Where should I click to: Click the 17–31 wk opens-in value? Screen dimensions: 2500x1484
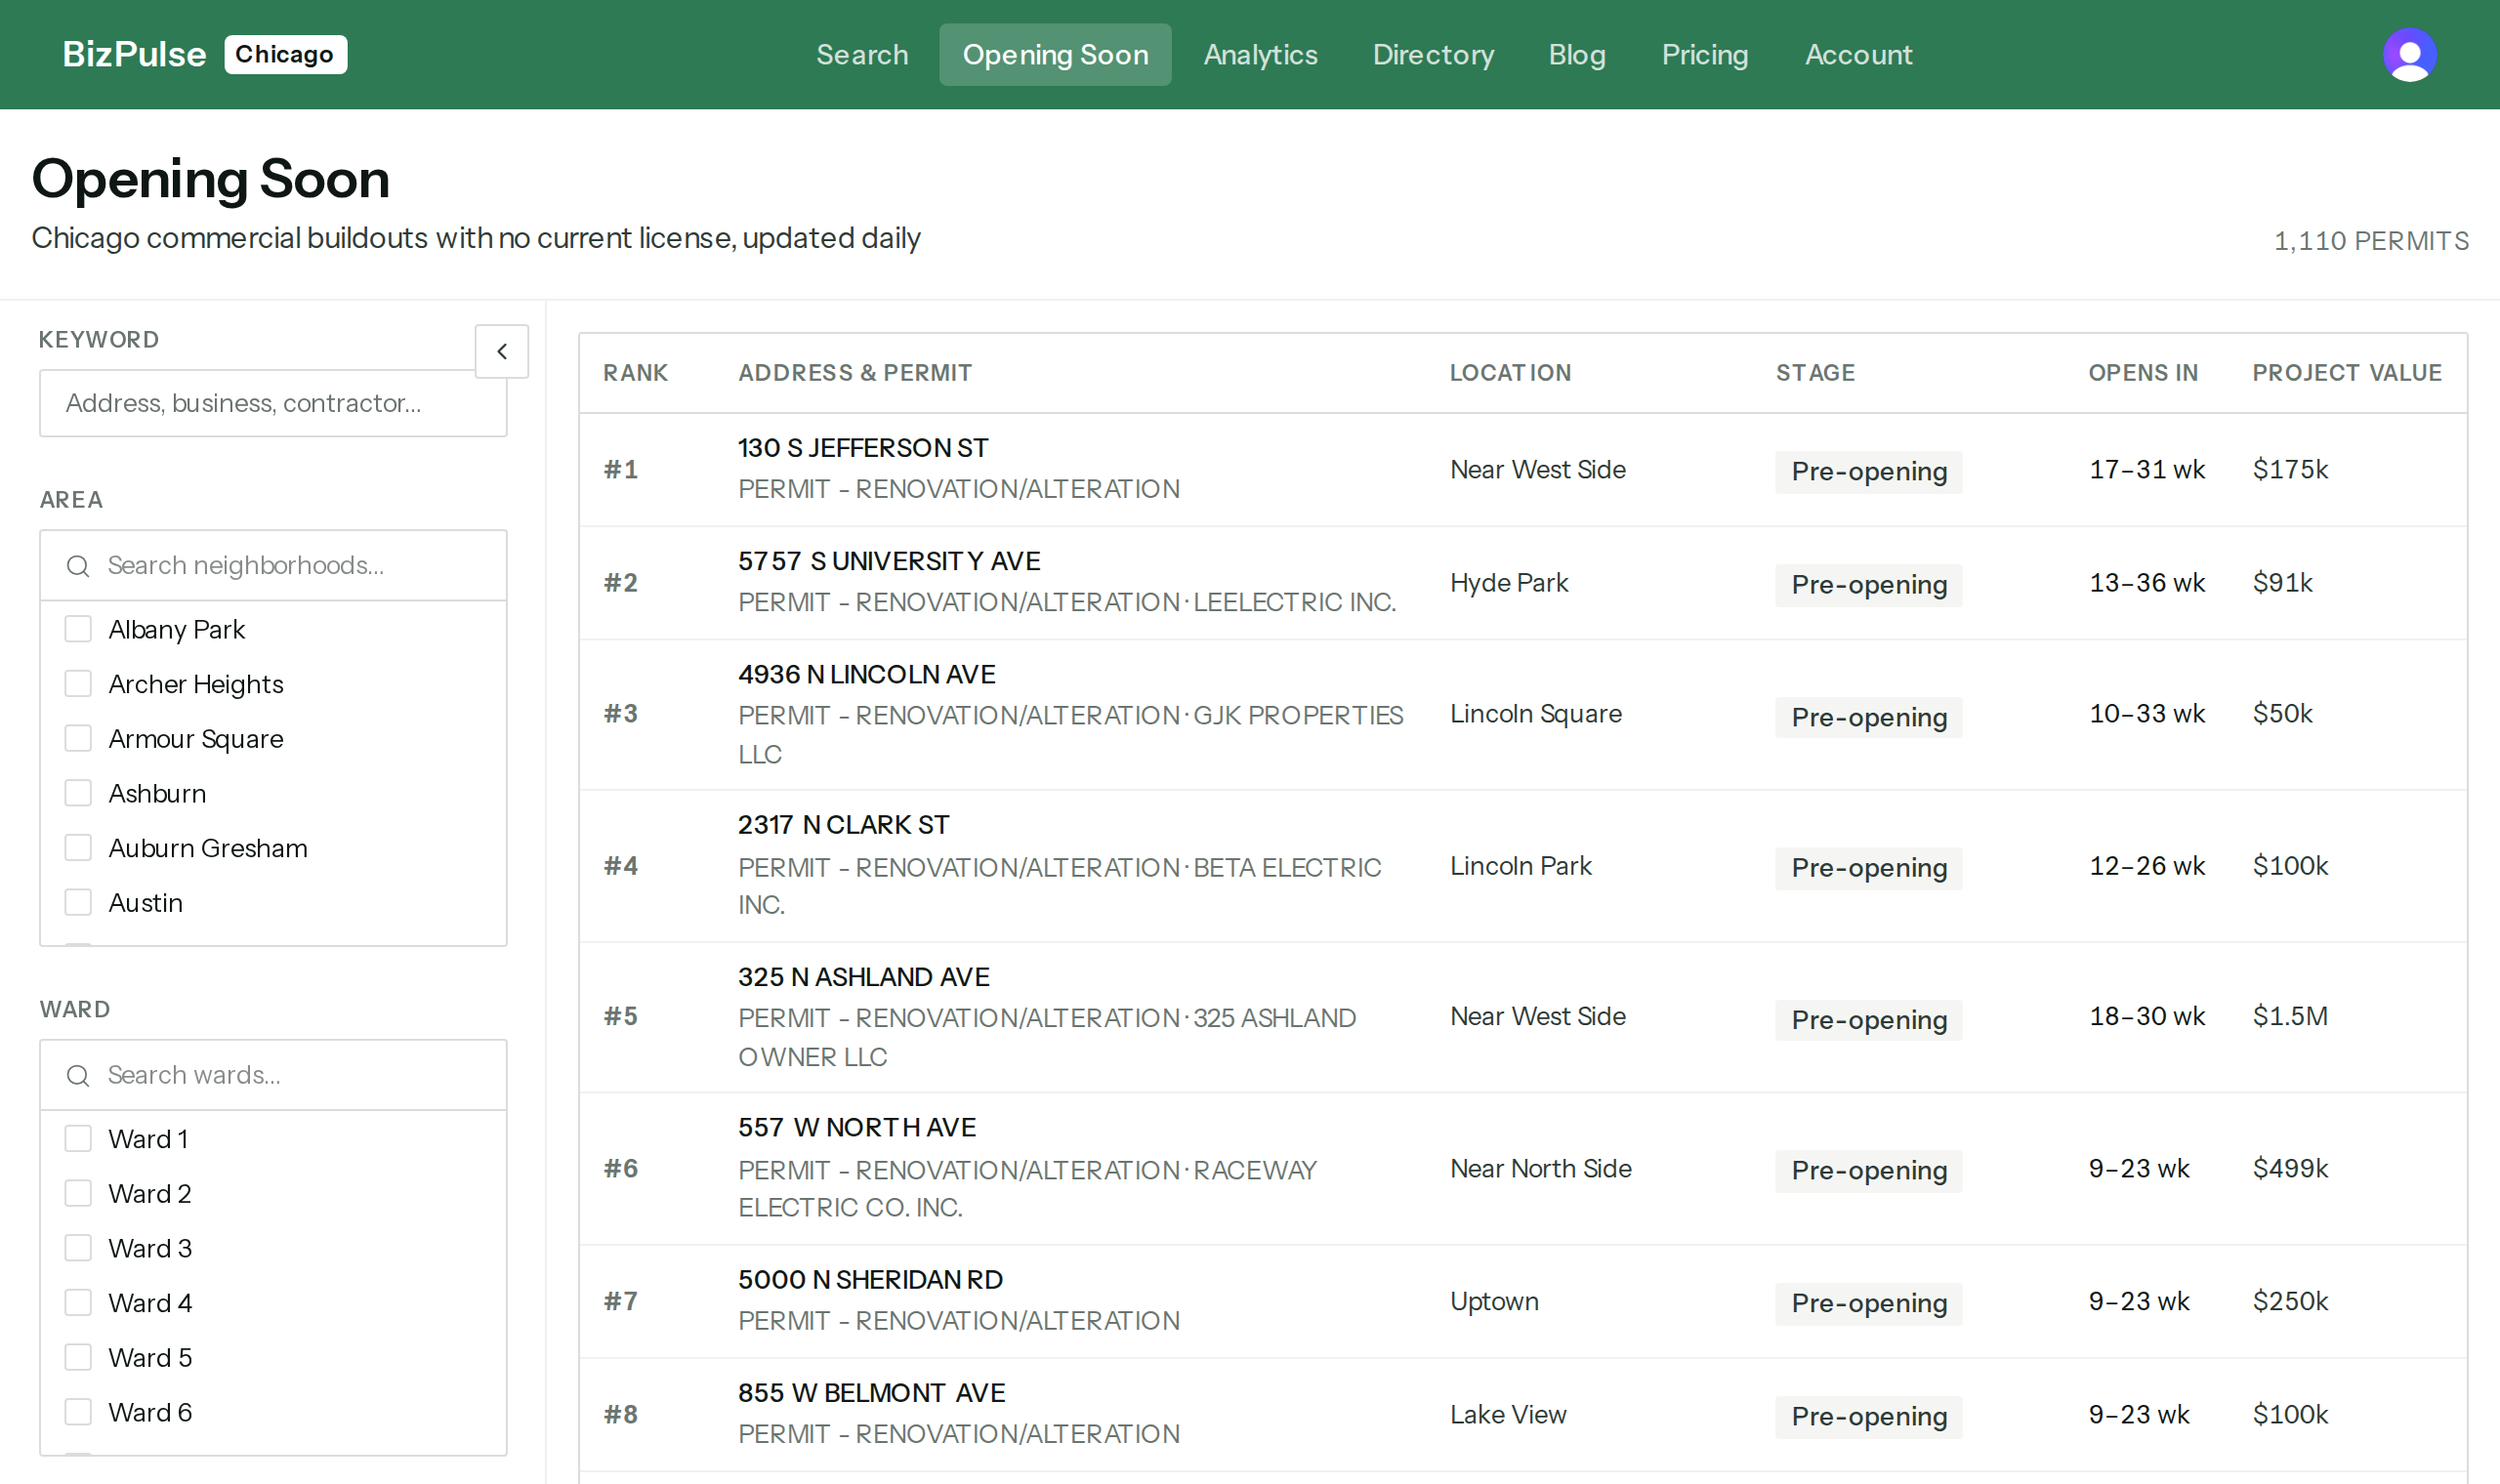coord(2147,470)
